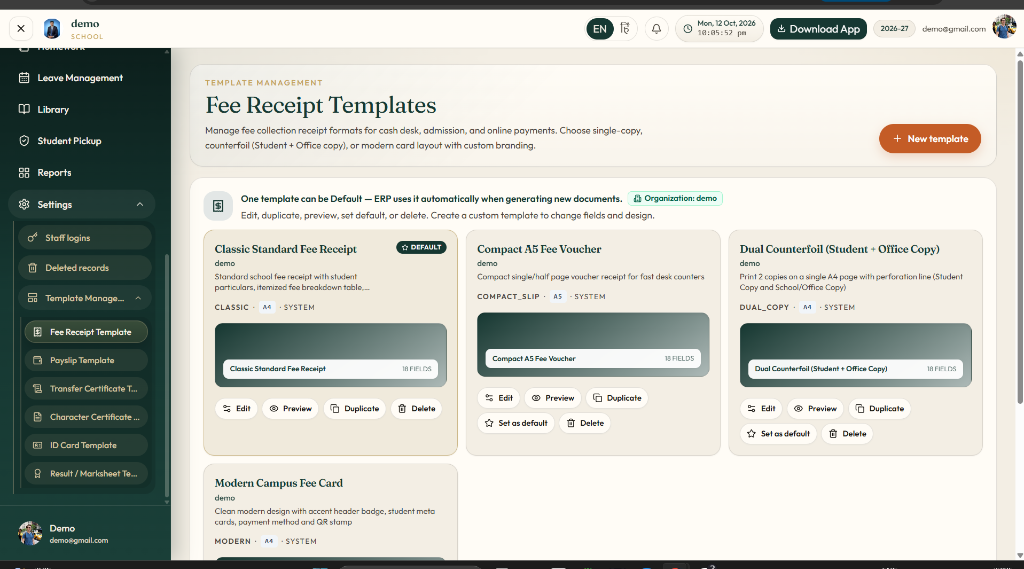Duplicate the Classic Standard Fee Receipt

coord(355,408)
